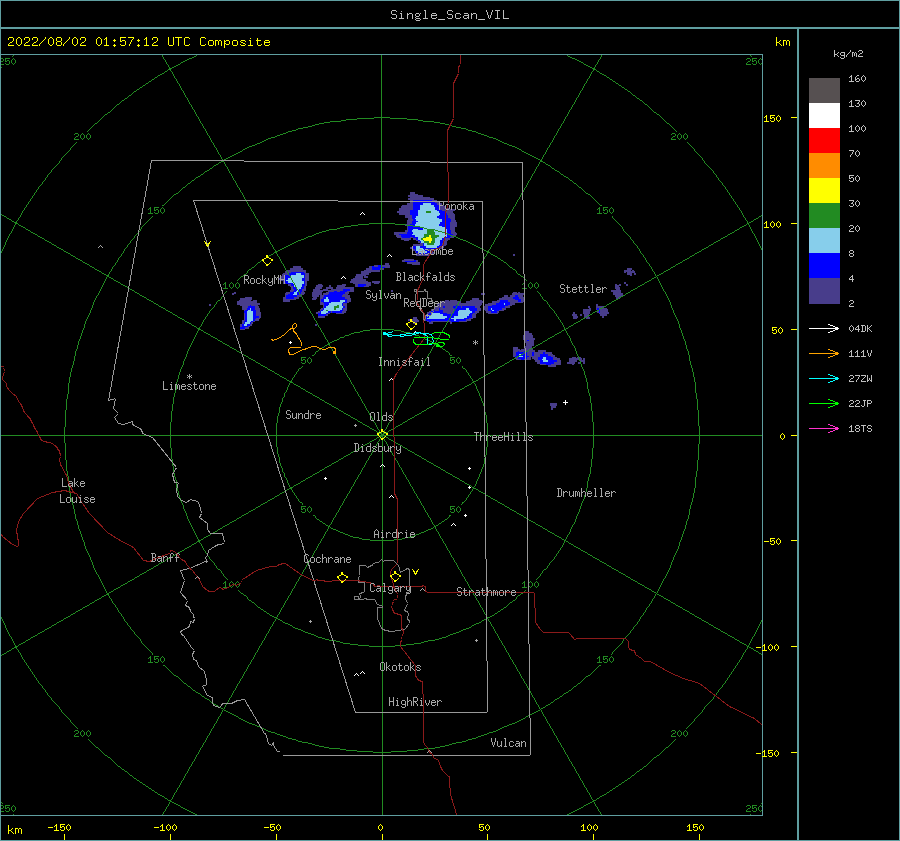Click the white 100-130 color scale swatch
Screen dimensions: 900x841
pyautogui.click(x=824, y=115)
